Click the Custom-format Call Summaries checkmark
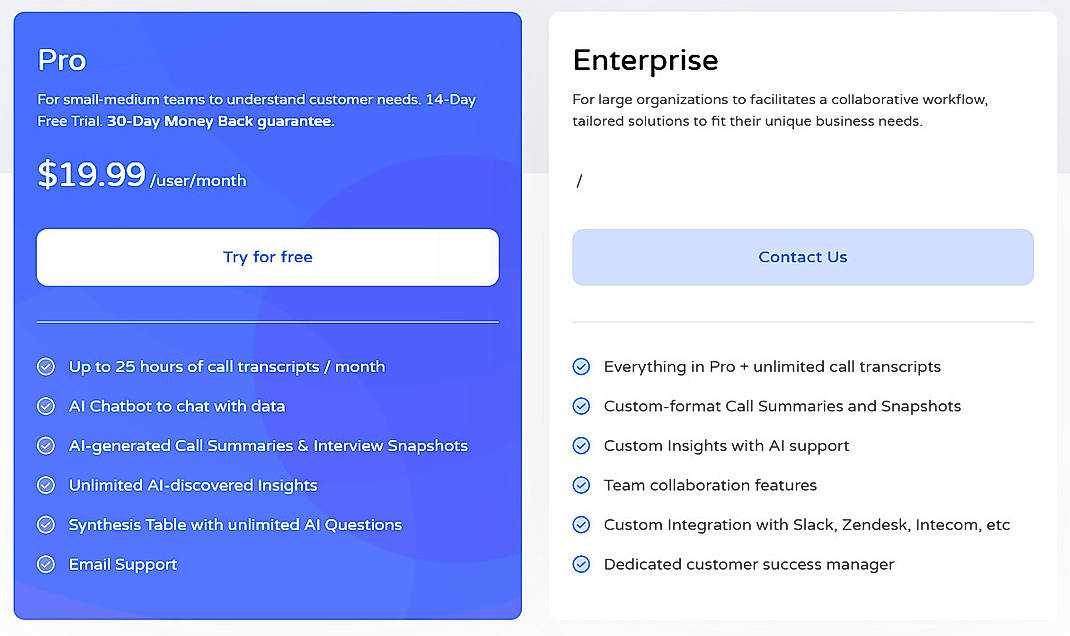 582,406
